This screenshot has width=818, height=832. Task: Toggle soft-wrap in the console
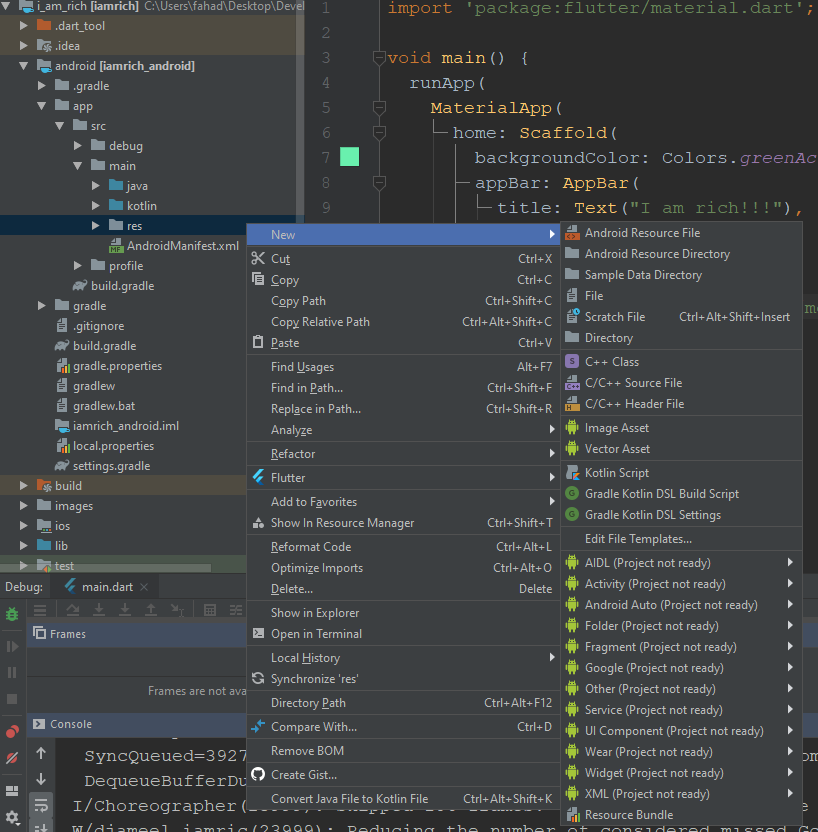click(41, 804)
